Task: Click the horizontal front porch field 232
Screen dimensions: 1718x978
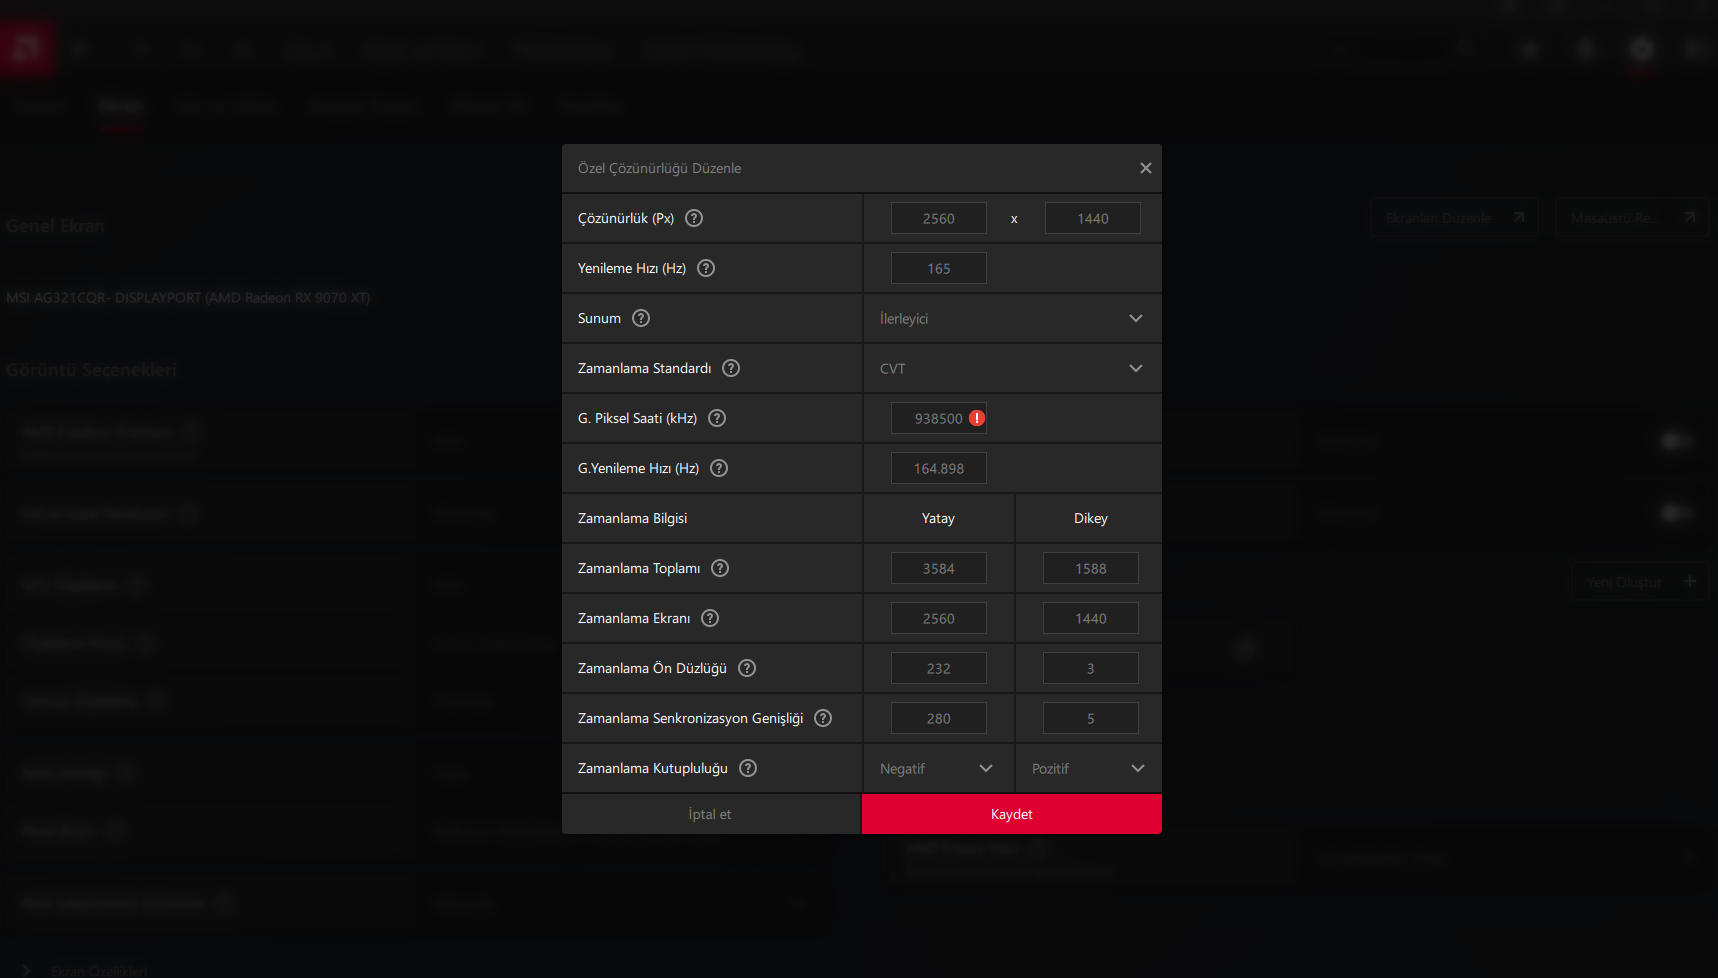Action: (939, 668)
